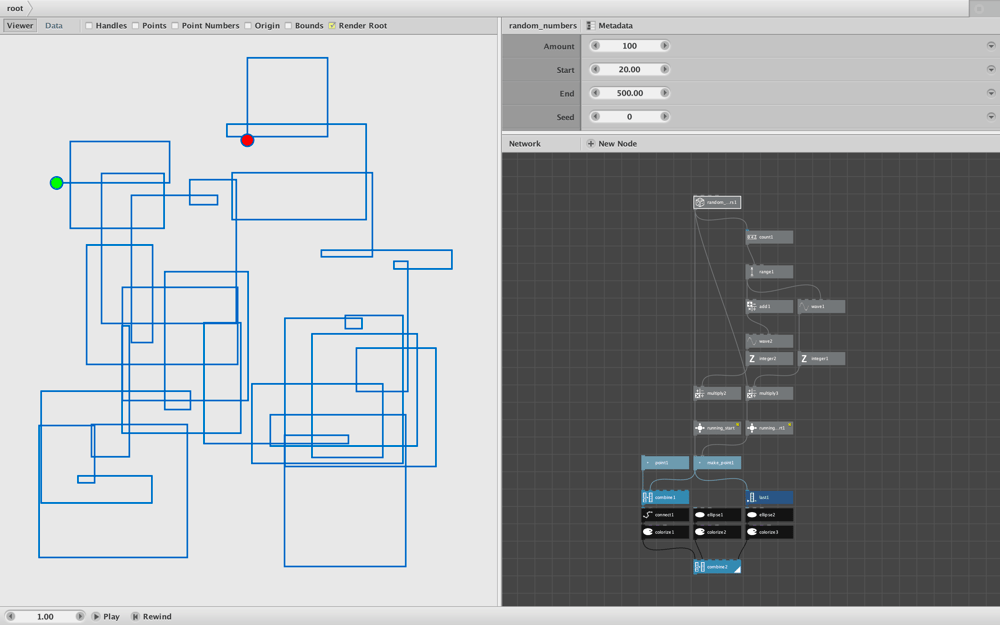Switch to the Viewer tab

pyautogui.click(x=20, y=26)
